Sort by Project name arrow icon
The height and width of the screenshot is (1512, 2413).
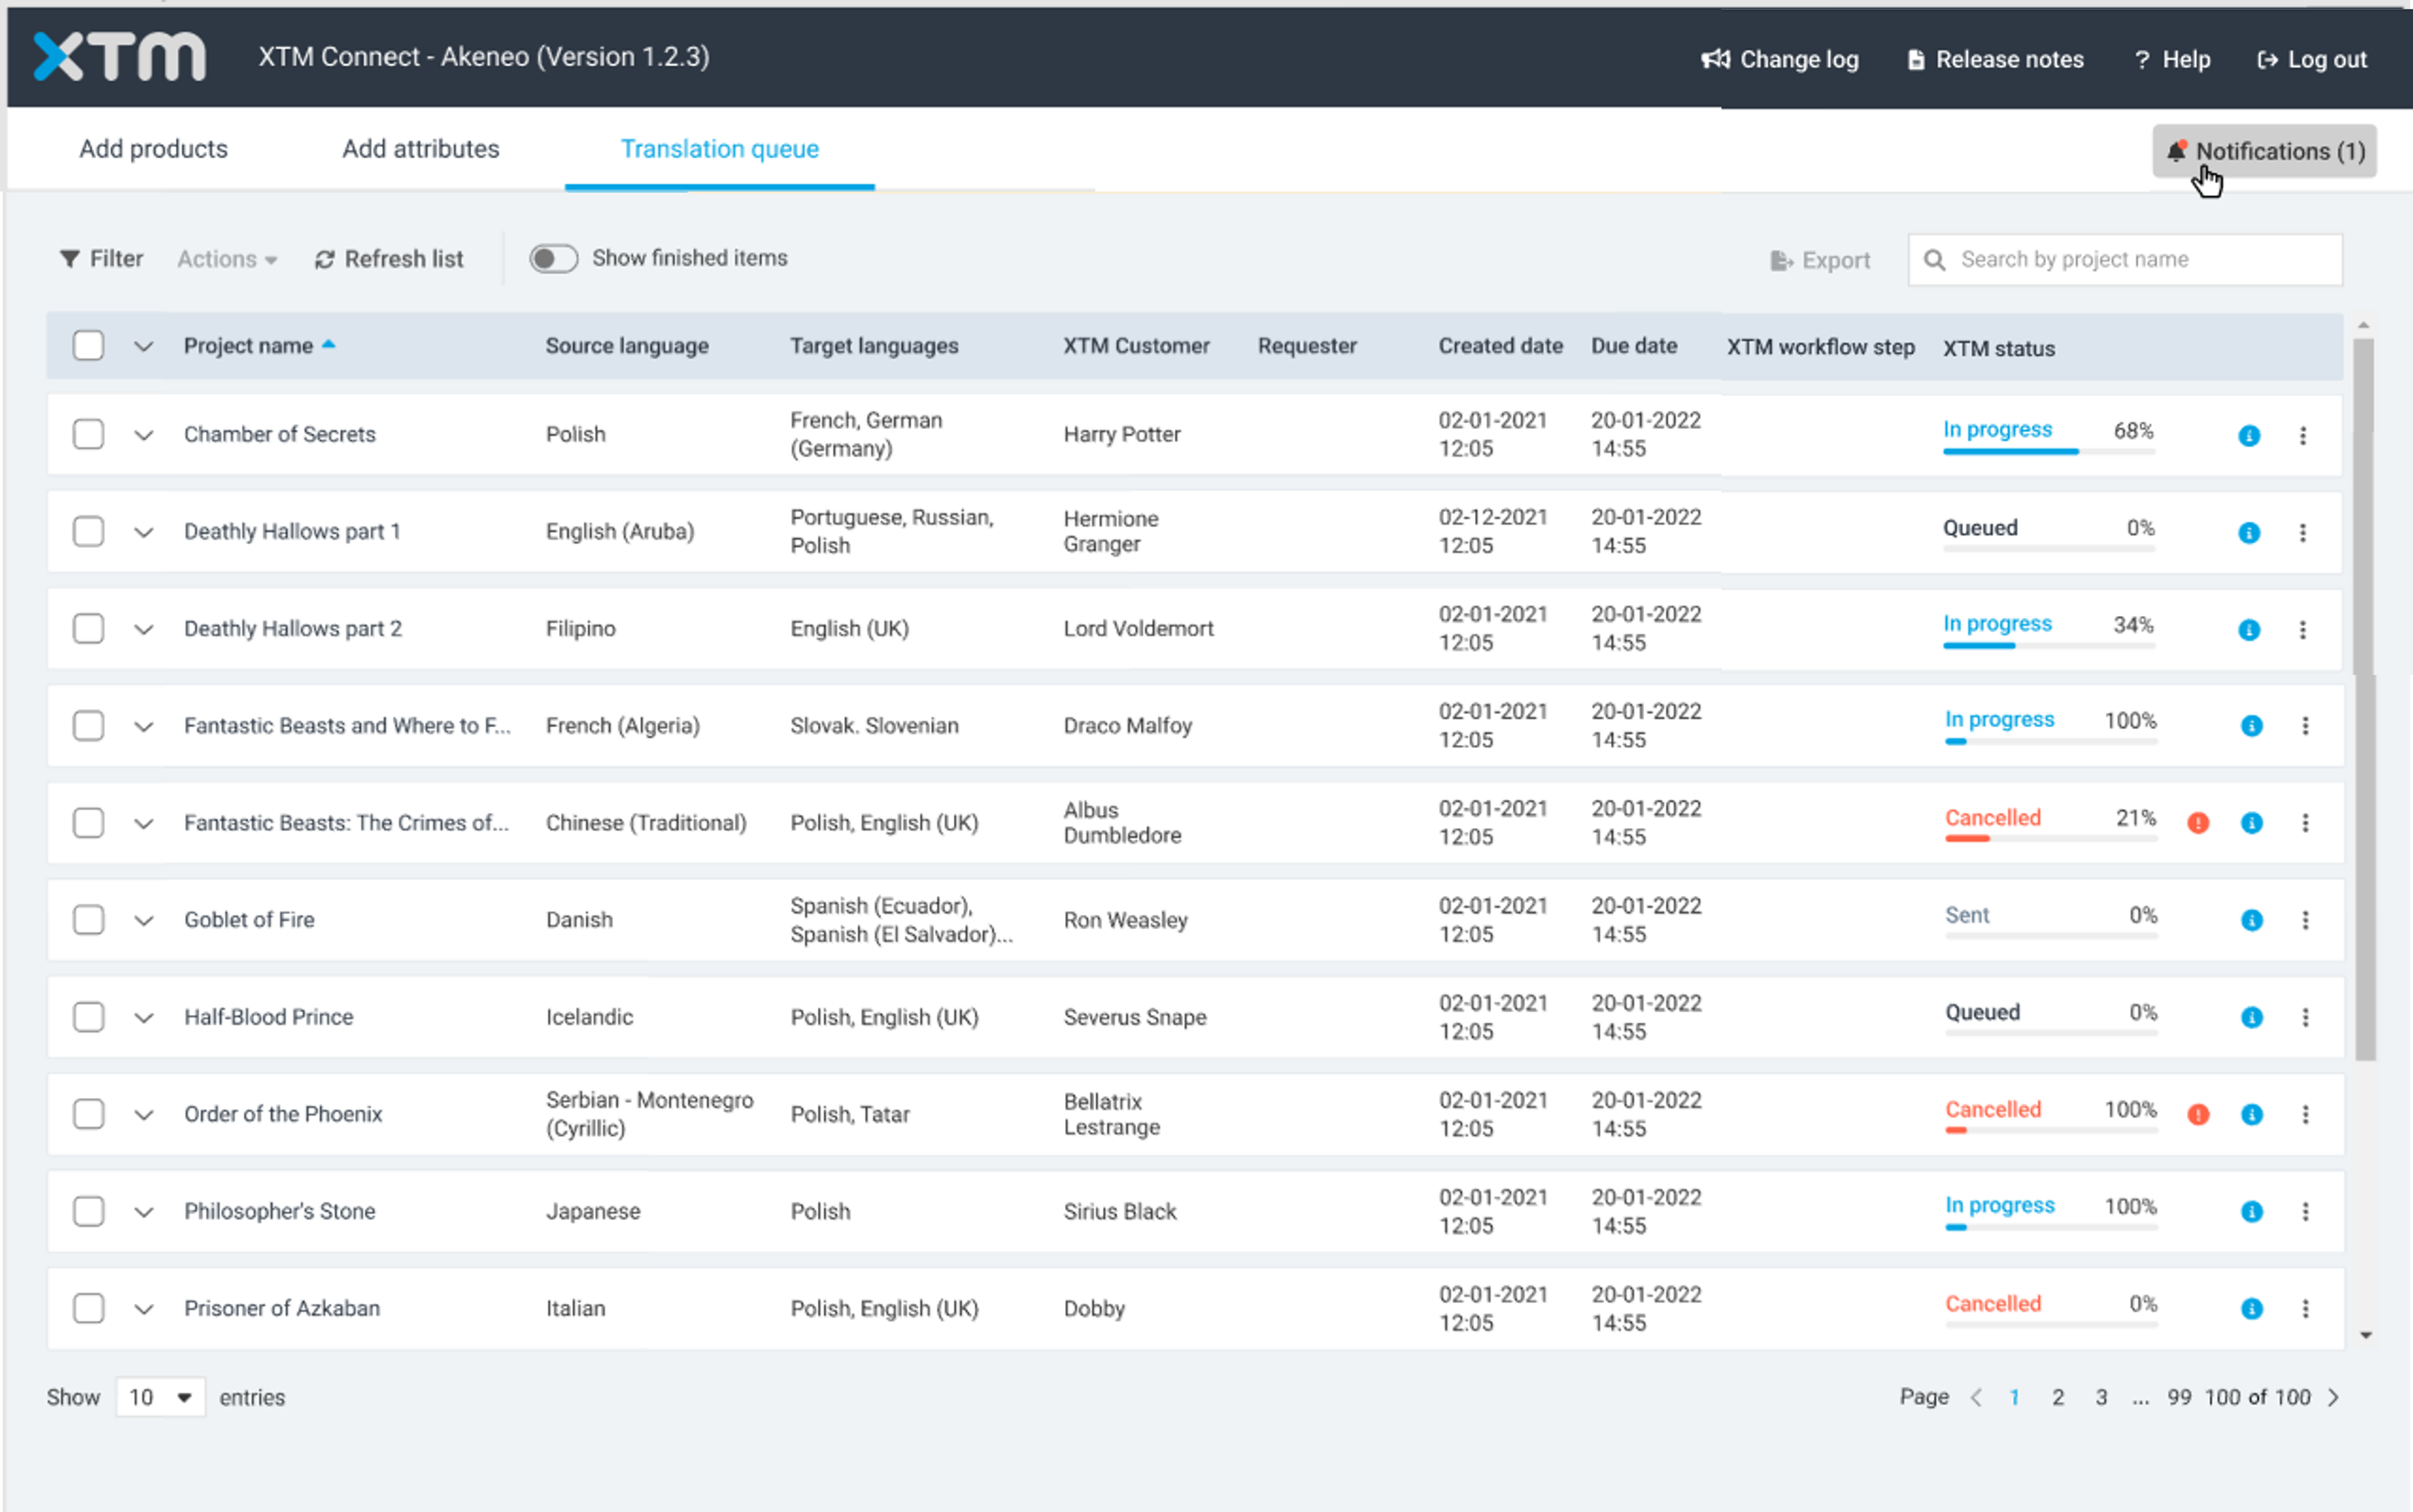point(329,344)
